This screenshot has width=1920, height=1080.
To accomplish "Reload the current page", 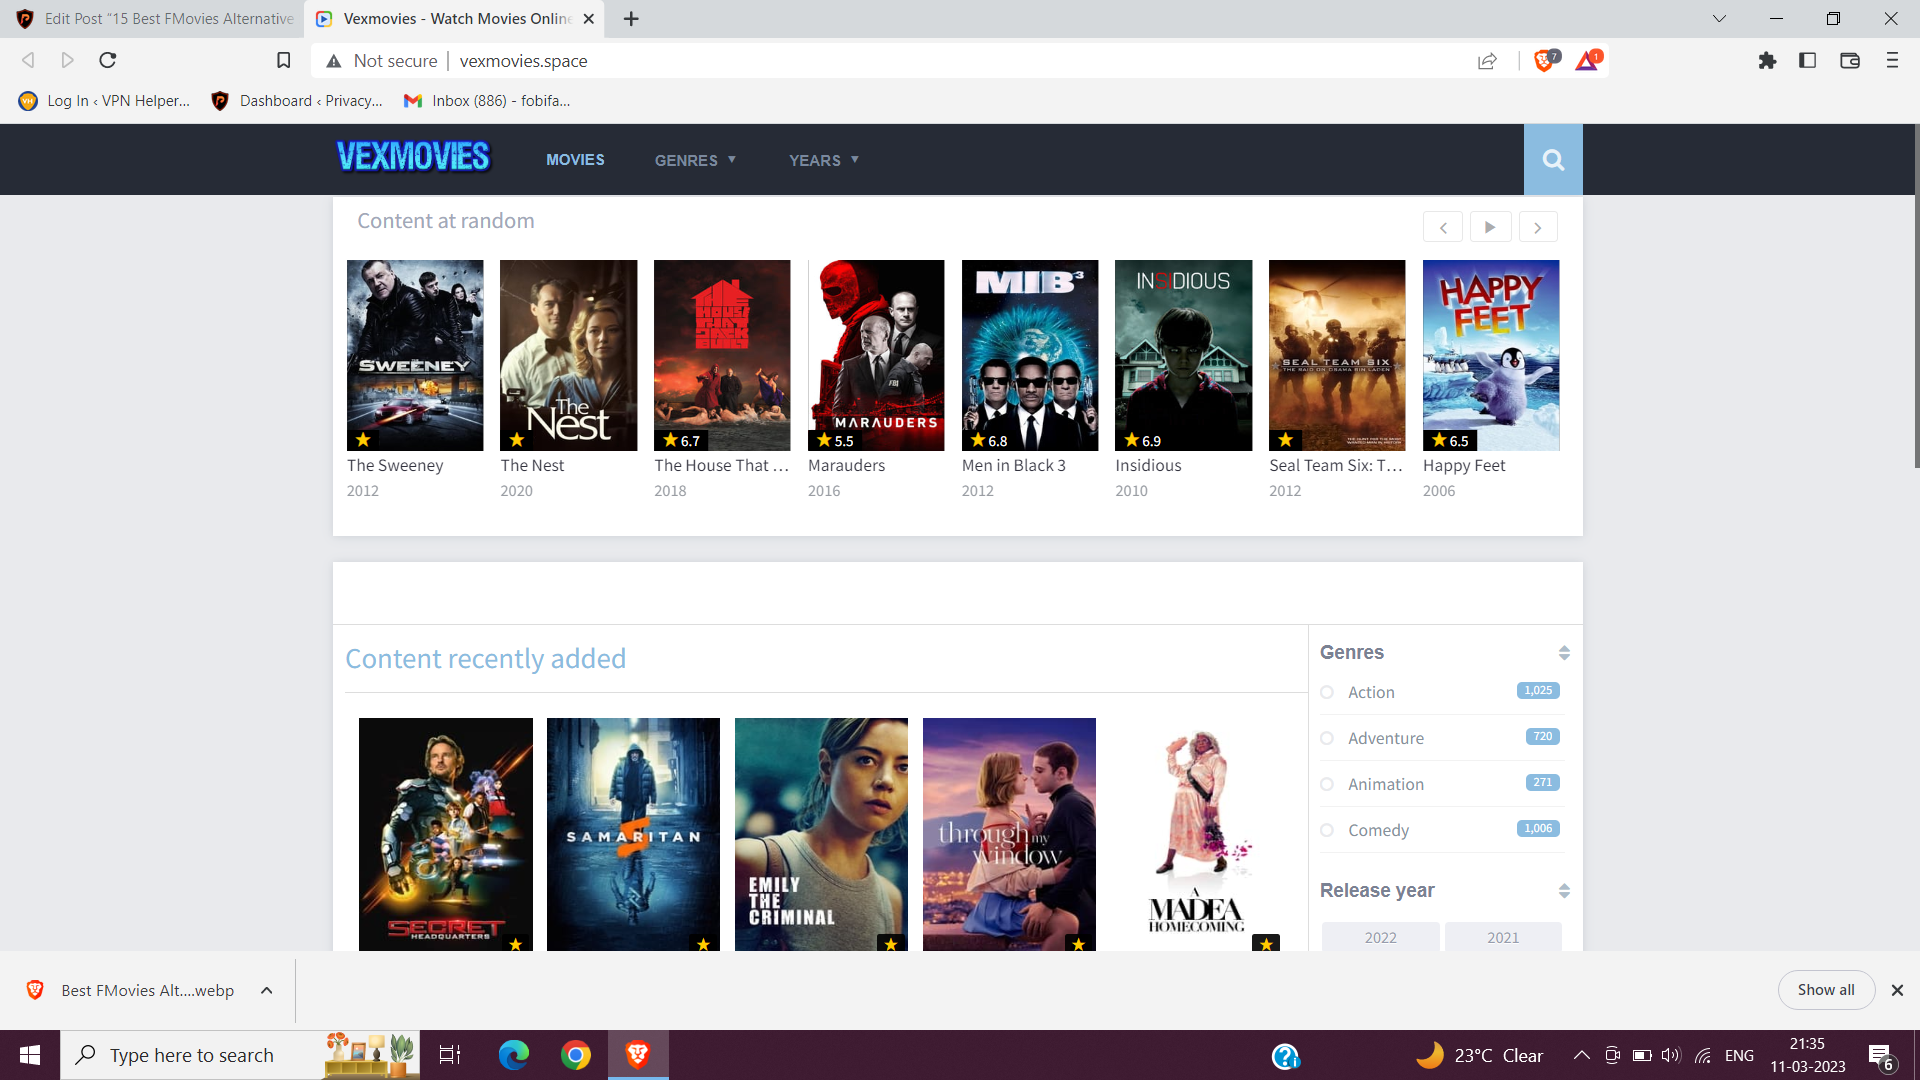I will (x=108, y=61).
